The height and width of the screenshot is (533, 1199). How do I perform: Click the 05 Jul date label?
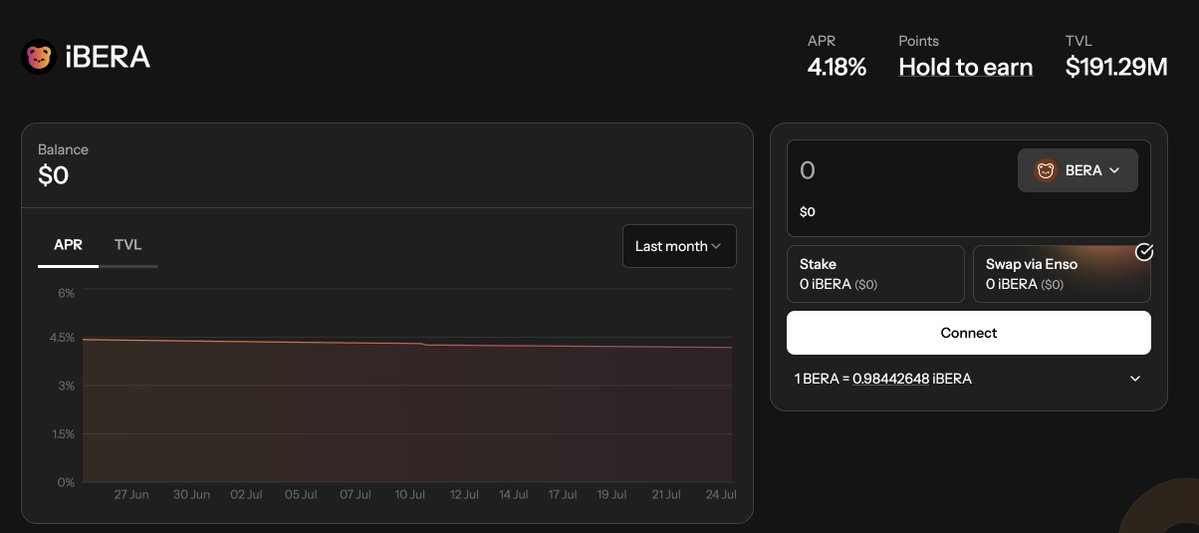(301, 495)
